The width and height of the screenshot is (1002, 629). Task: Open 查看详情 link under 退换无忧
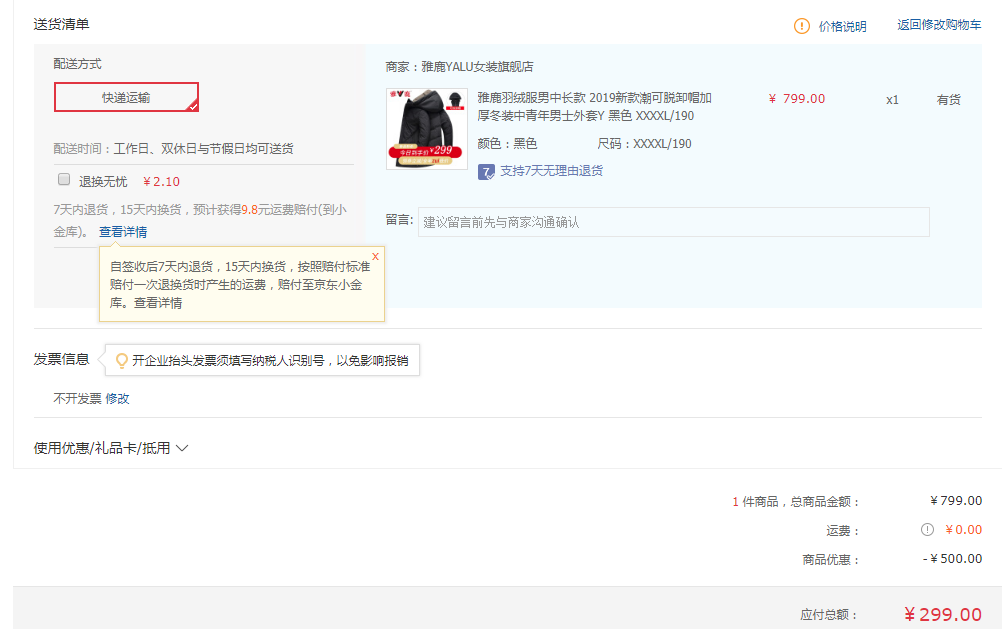(123, 232)
